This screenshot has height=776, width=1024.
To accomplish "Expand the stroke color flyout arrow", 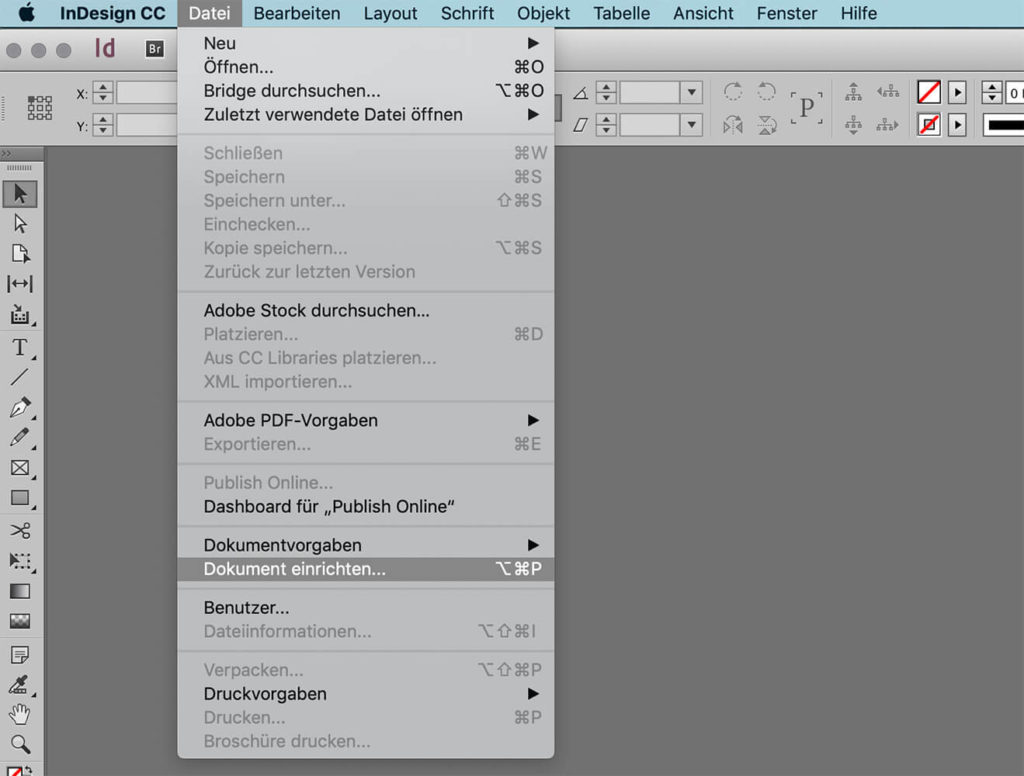I will coord(957,124).
